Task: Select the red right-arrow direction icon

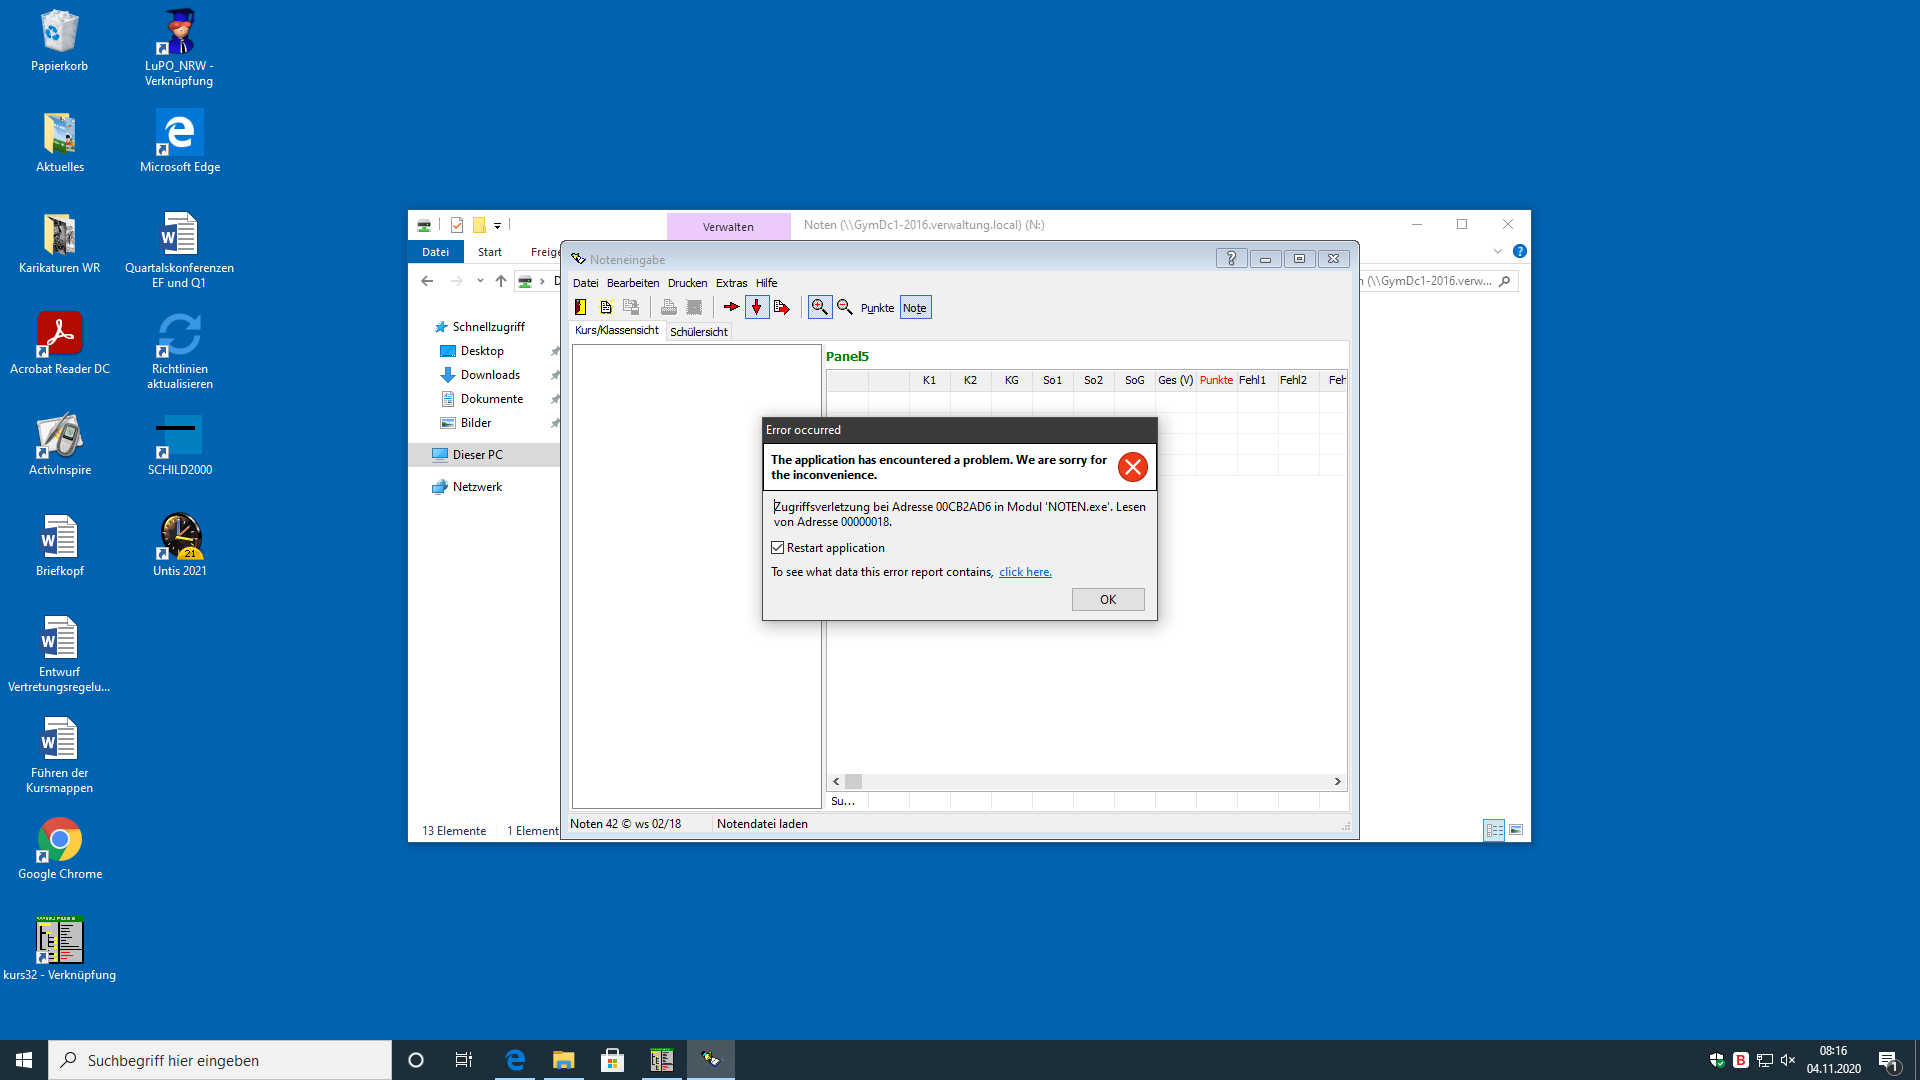Action: [731, 308]
